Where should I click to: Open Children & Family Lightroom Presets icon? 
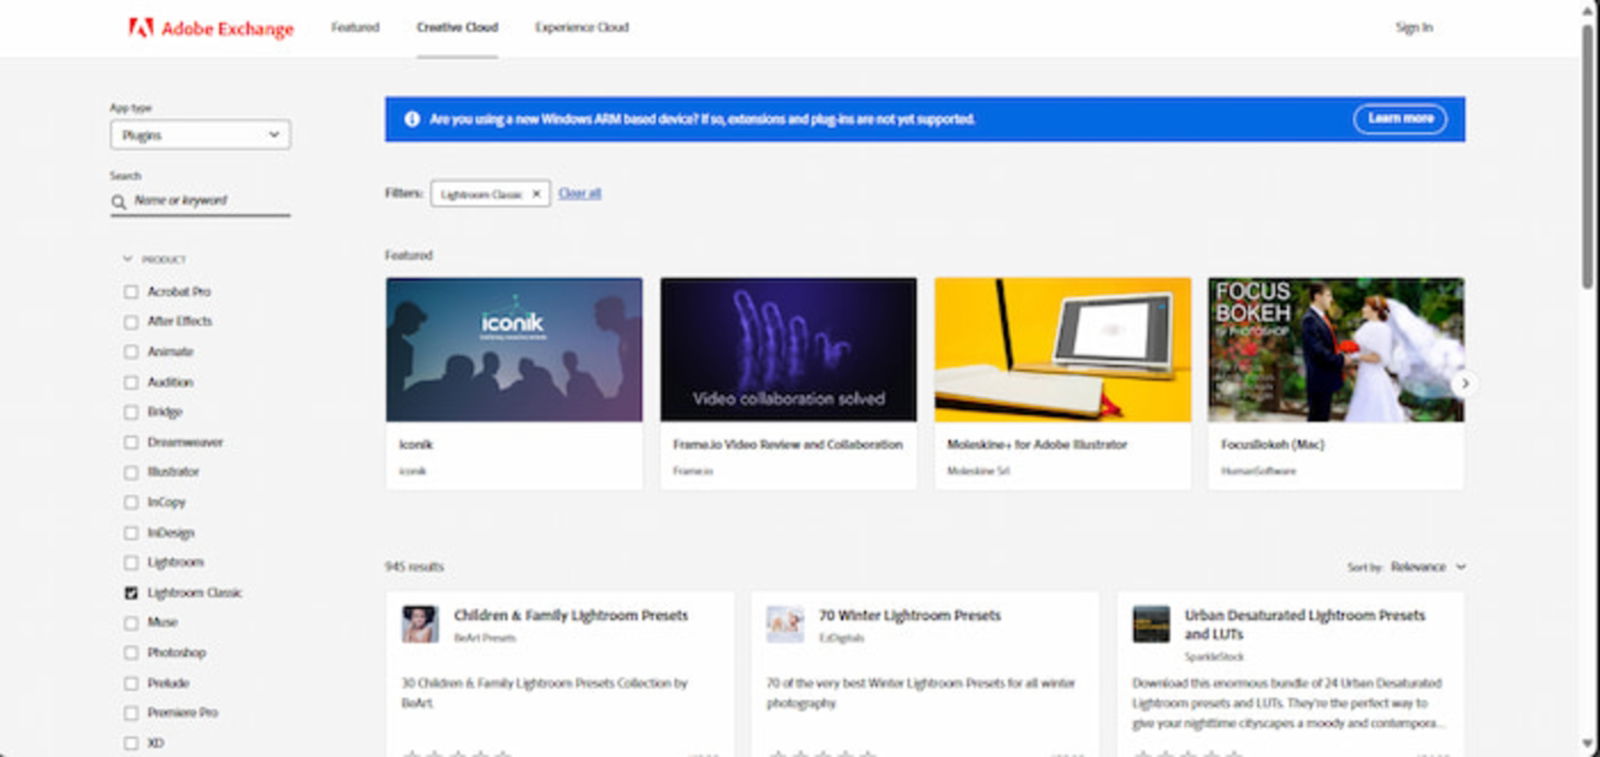click(x=420, y=624)
